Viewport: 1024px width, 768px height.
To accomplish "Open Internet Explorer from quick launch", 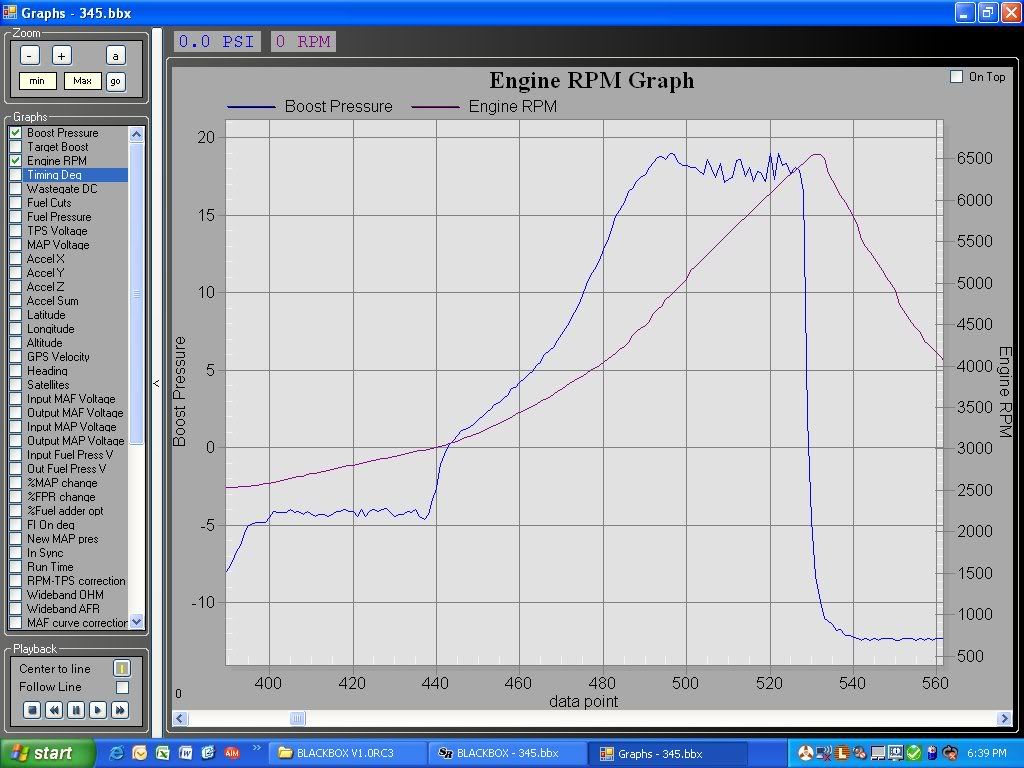I will click(x=117, y=753).
